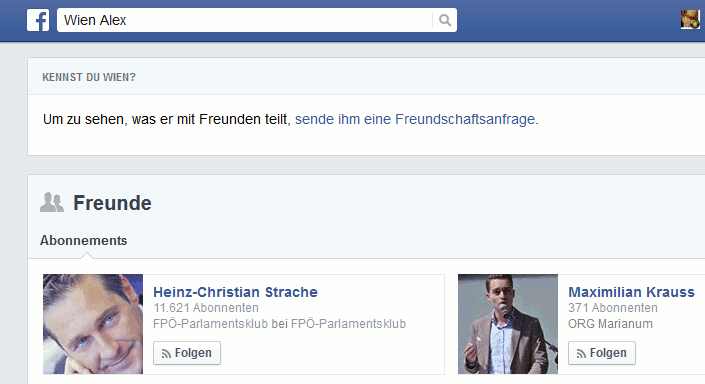Screen dimensions: 705x384
Task: Open Heinz-Christian Strache's profile name link
Action: click(235, 292)
